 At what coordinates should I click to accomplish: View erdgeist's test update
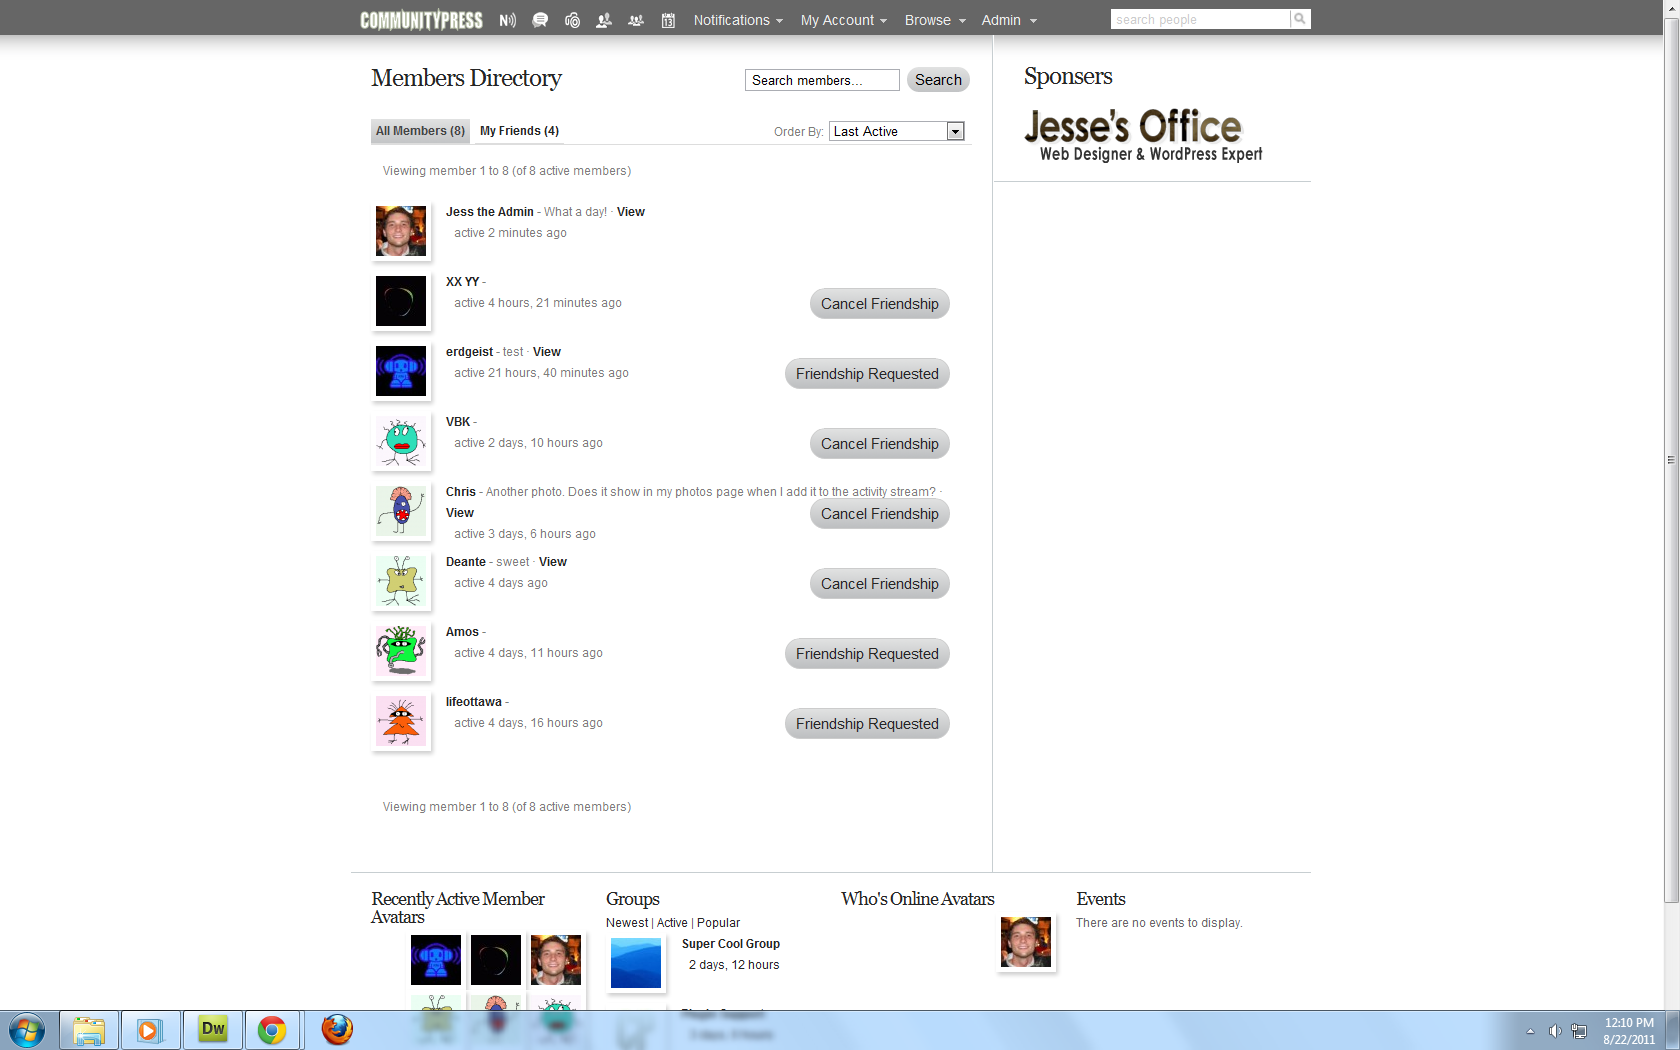coord(547,352)
